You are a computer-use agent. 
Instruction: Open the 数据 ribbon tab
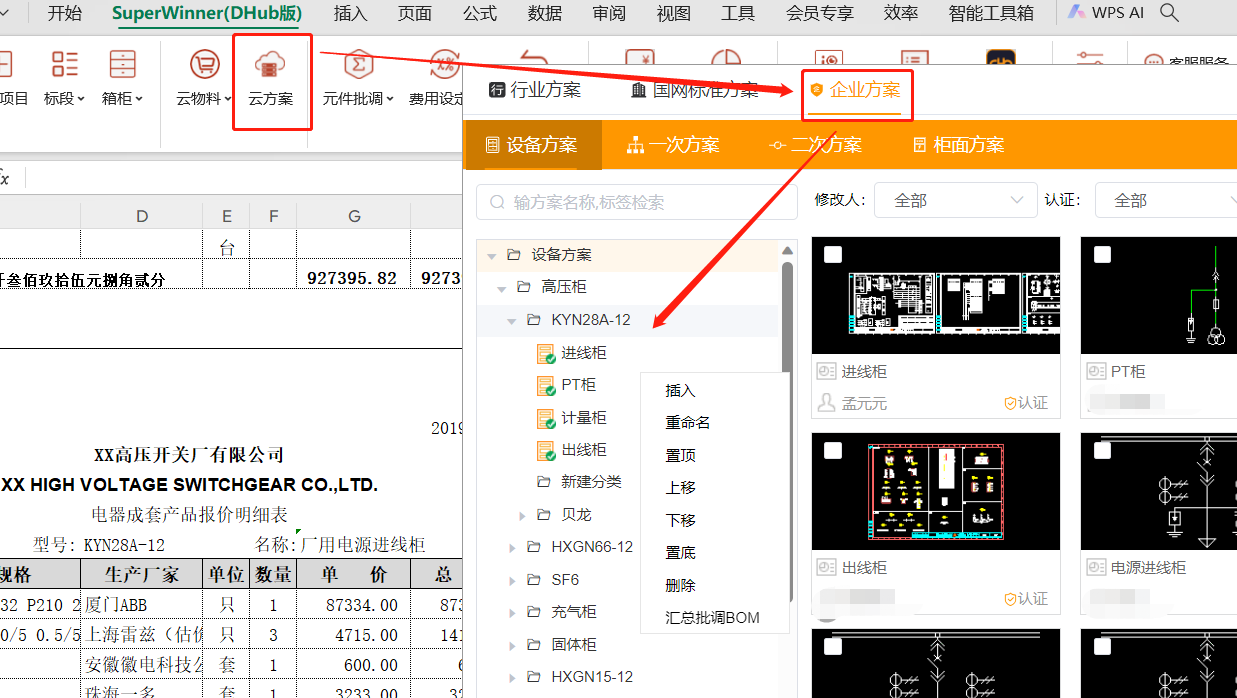(x=545, y=13)
